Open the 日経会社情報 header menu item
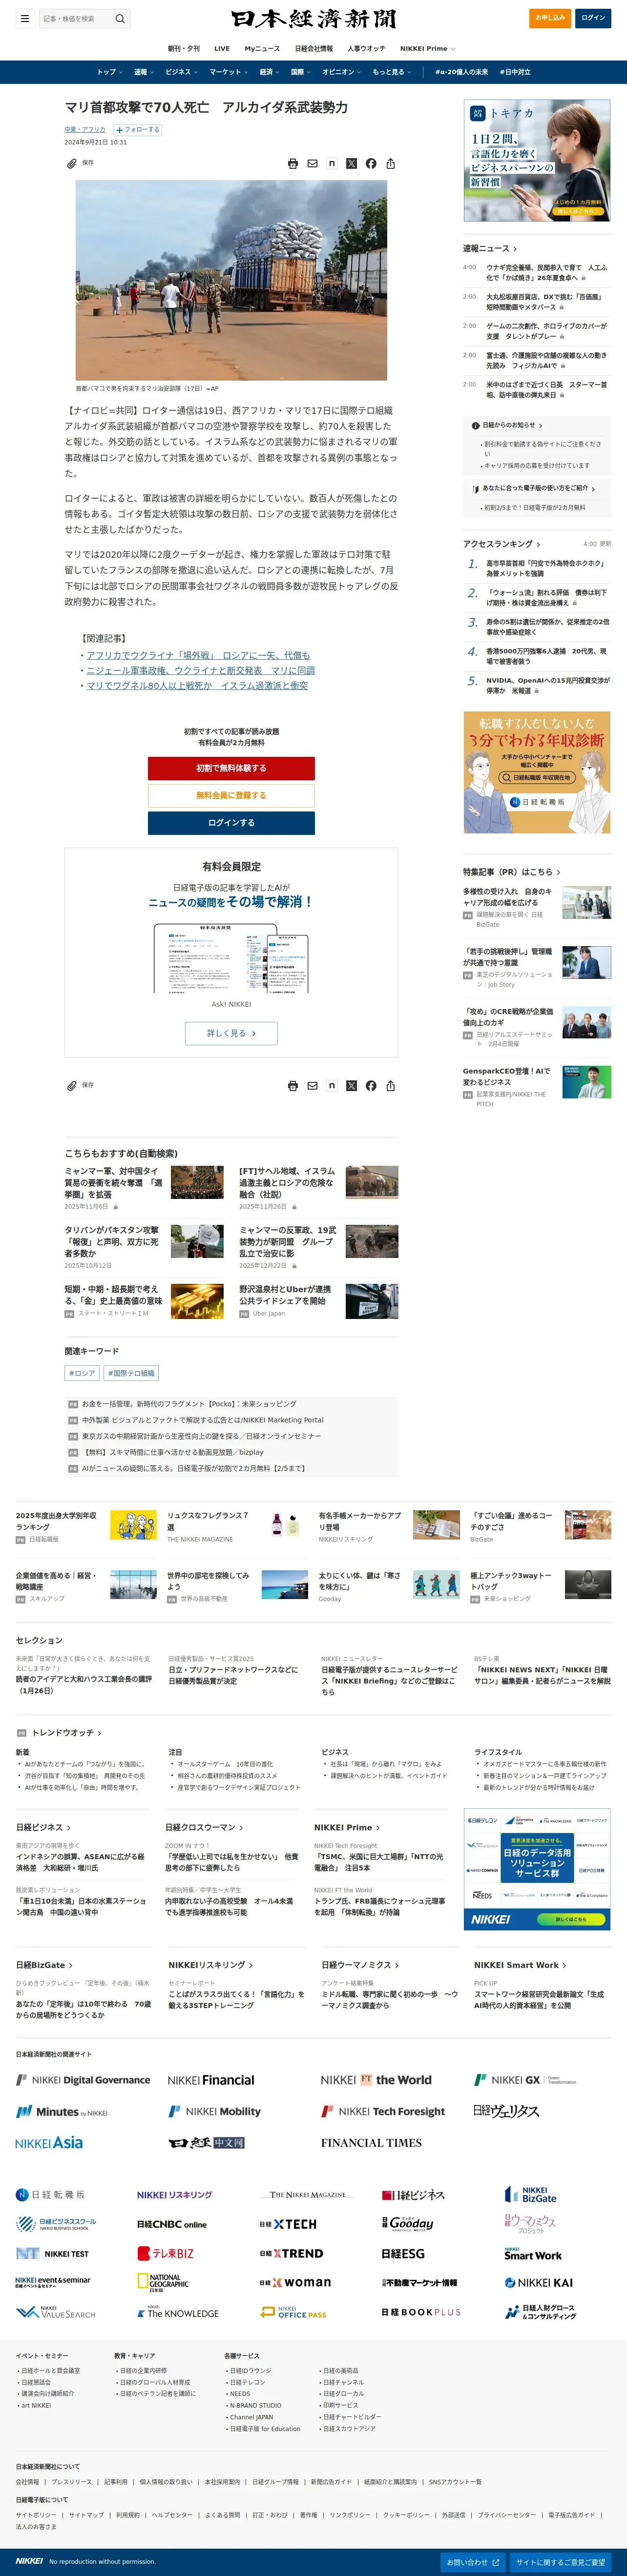Viewport: 627px width, 2576px height. click(x=314, y=48)
